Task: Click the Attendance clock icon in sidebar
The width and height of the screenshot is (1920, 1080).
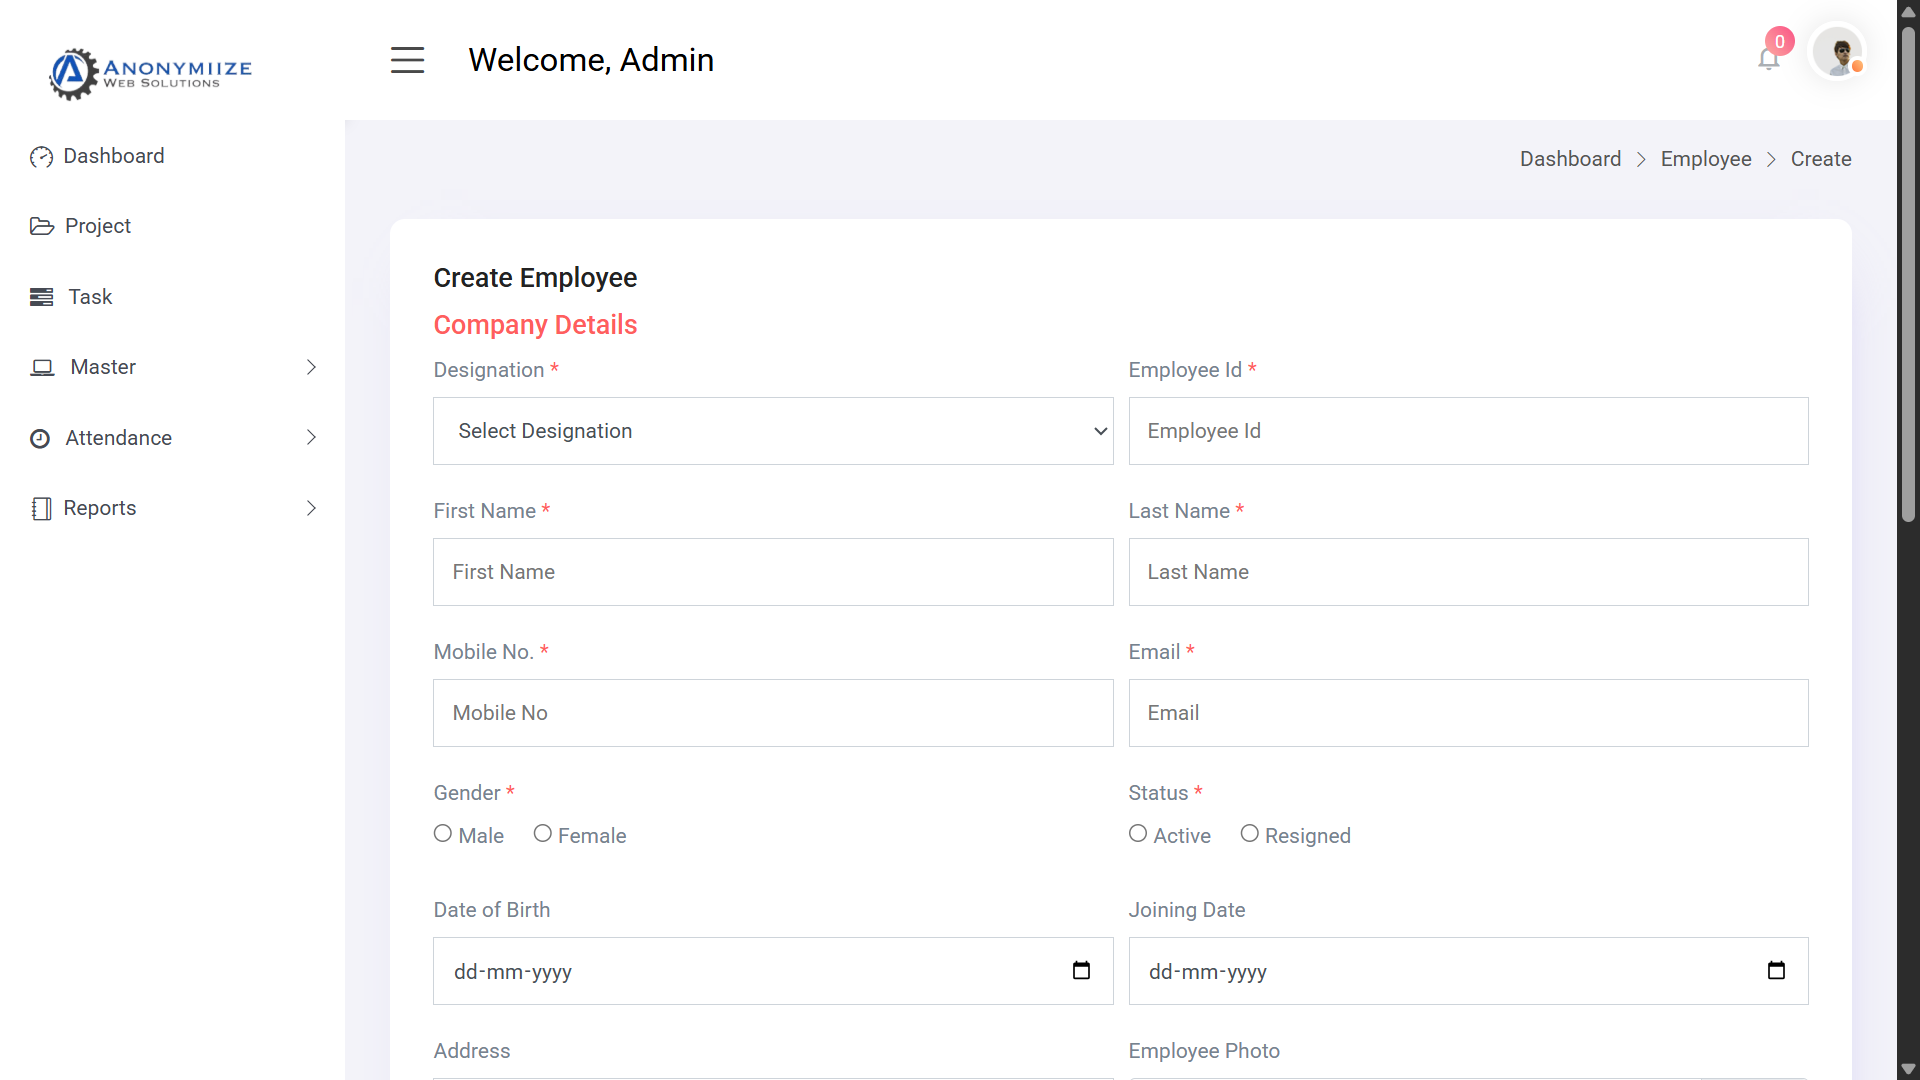Action: pyautogui.click(x=40, y=439)
